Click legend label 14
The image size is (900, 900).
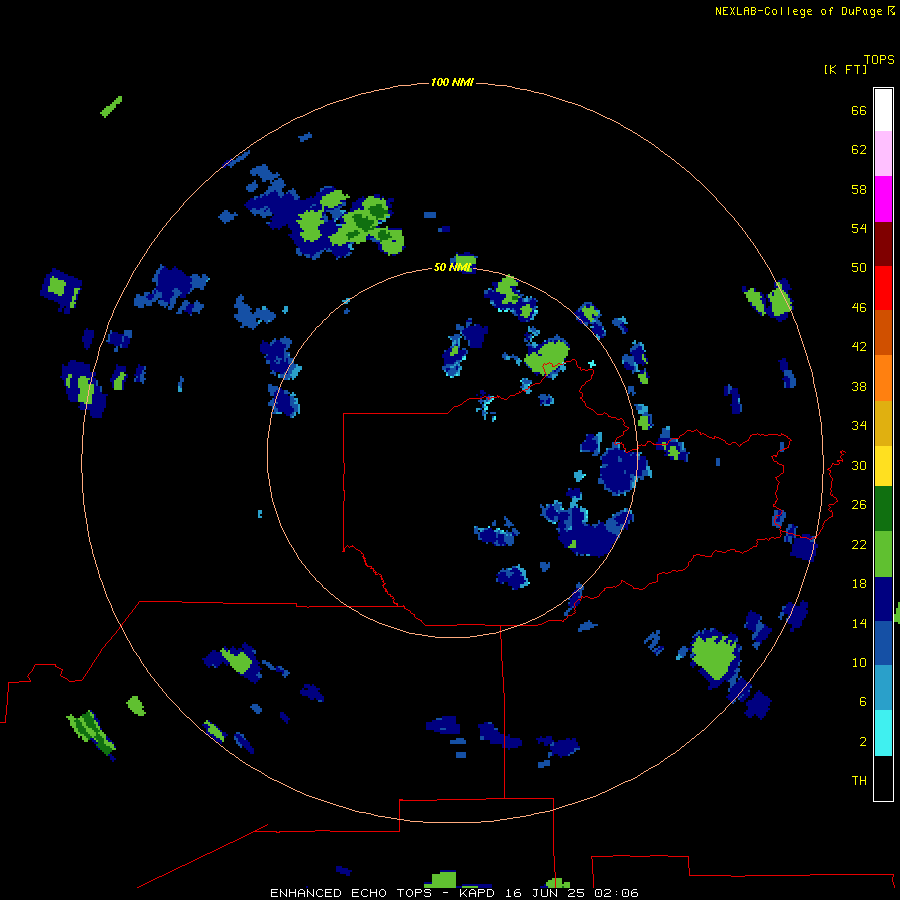click(x=859, y=623)
